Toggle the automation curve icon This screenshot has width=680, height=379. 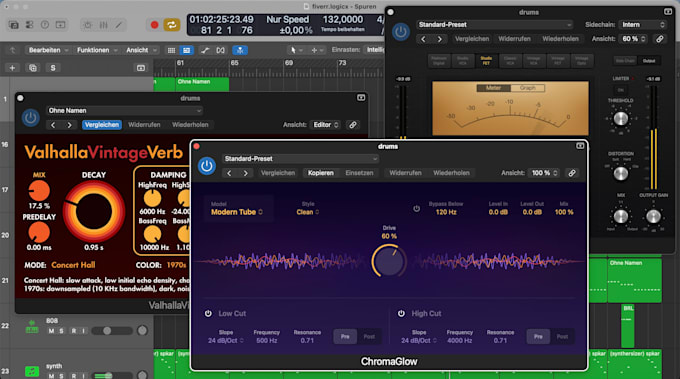pyautogui.click(x=205, y=50)
